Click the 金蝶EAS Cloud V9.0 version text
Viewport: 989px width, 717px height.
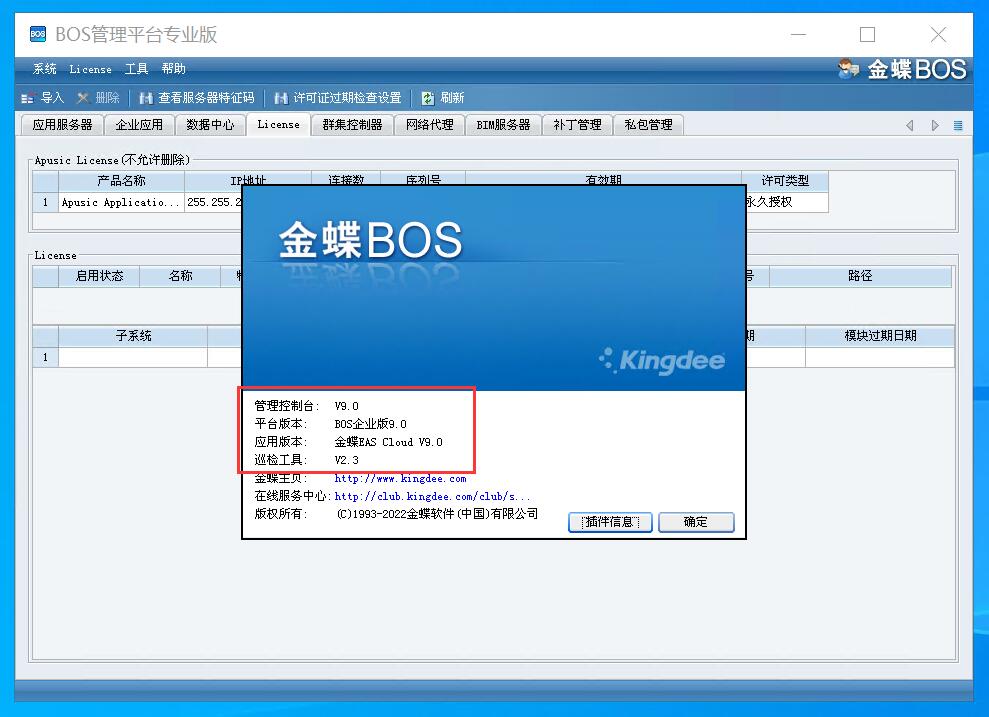pos(389,442)
